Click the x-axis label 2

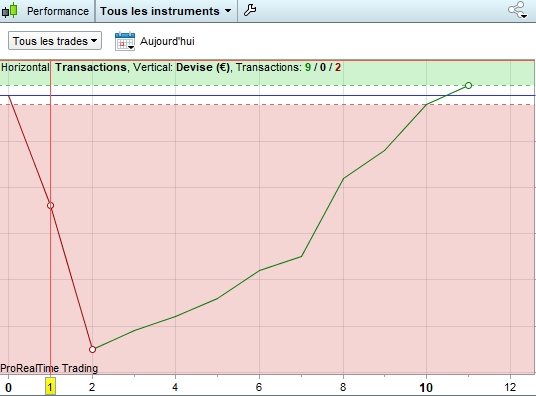coord(92,387)
